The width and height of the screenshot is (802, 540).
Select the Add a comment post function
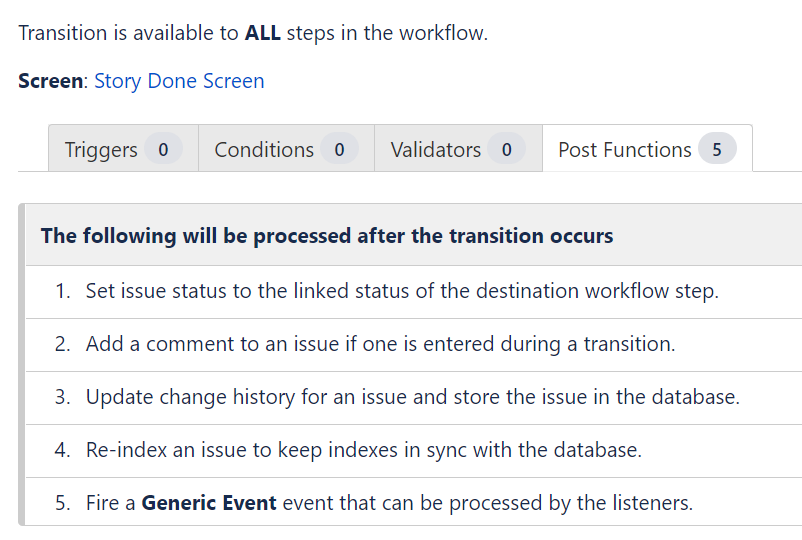(414, 345)
